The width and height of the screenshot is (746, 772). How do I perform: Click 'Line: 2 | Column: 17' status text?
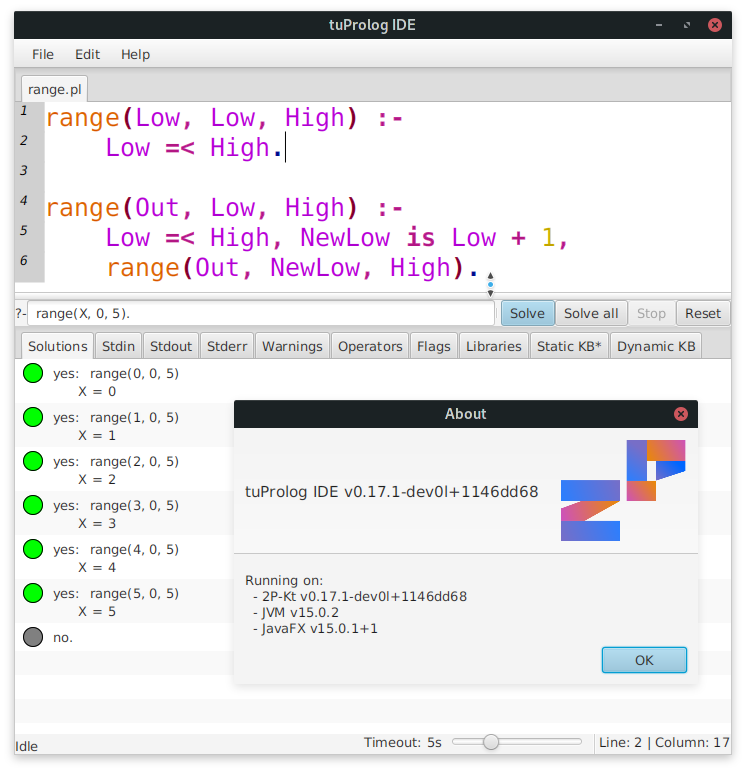(664, 742)
